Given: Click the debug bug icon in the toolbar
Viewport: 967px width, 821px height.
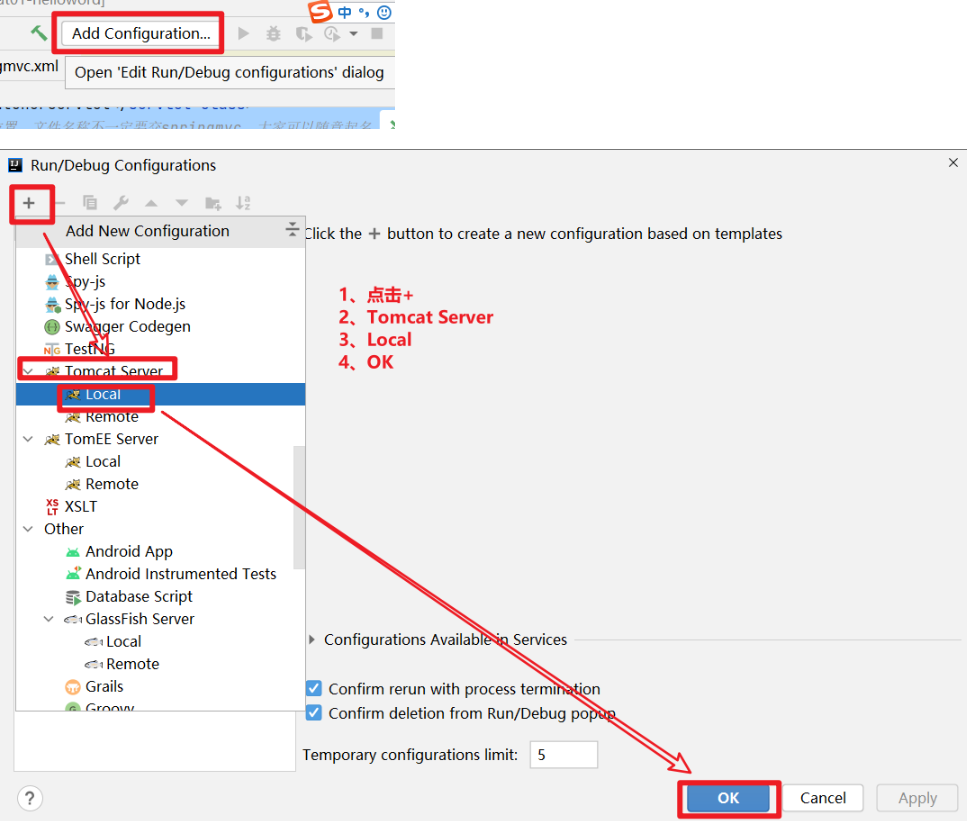Looking at the screenshot, I should 273,34.
